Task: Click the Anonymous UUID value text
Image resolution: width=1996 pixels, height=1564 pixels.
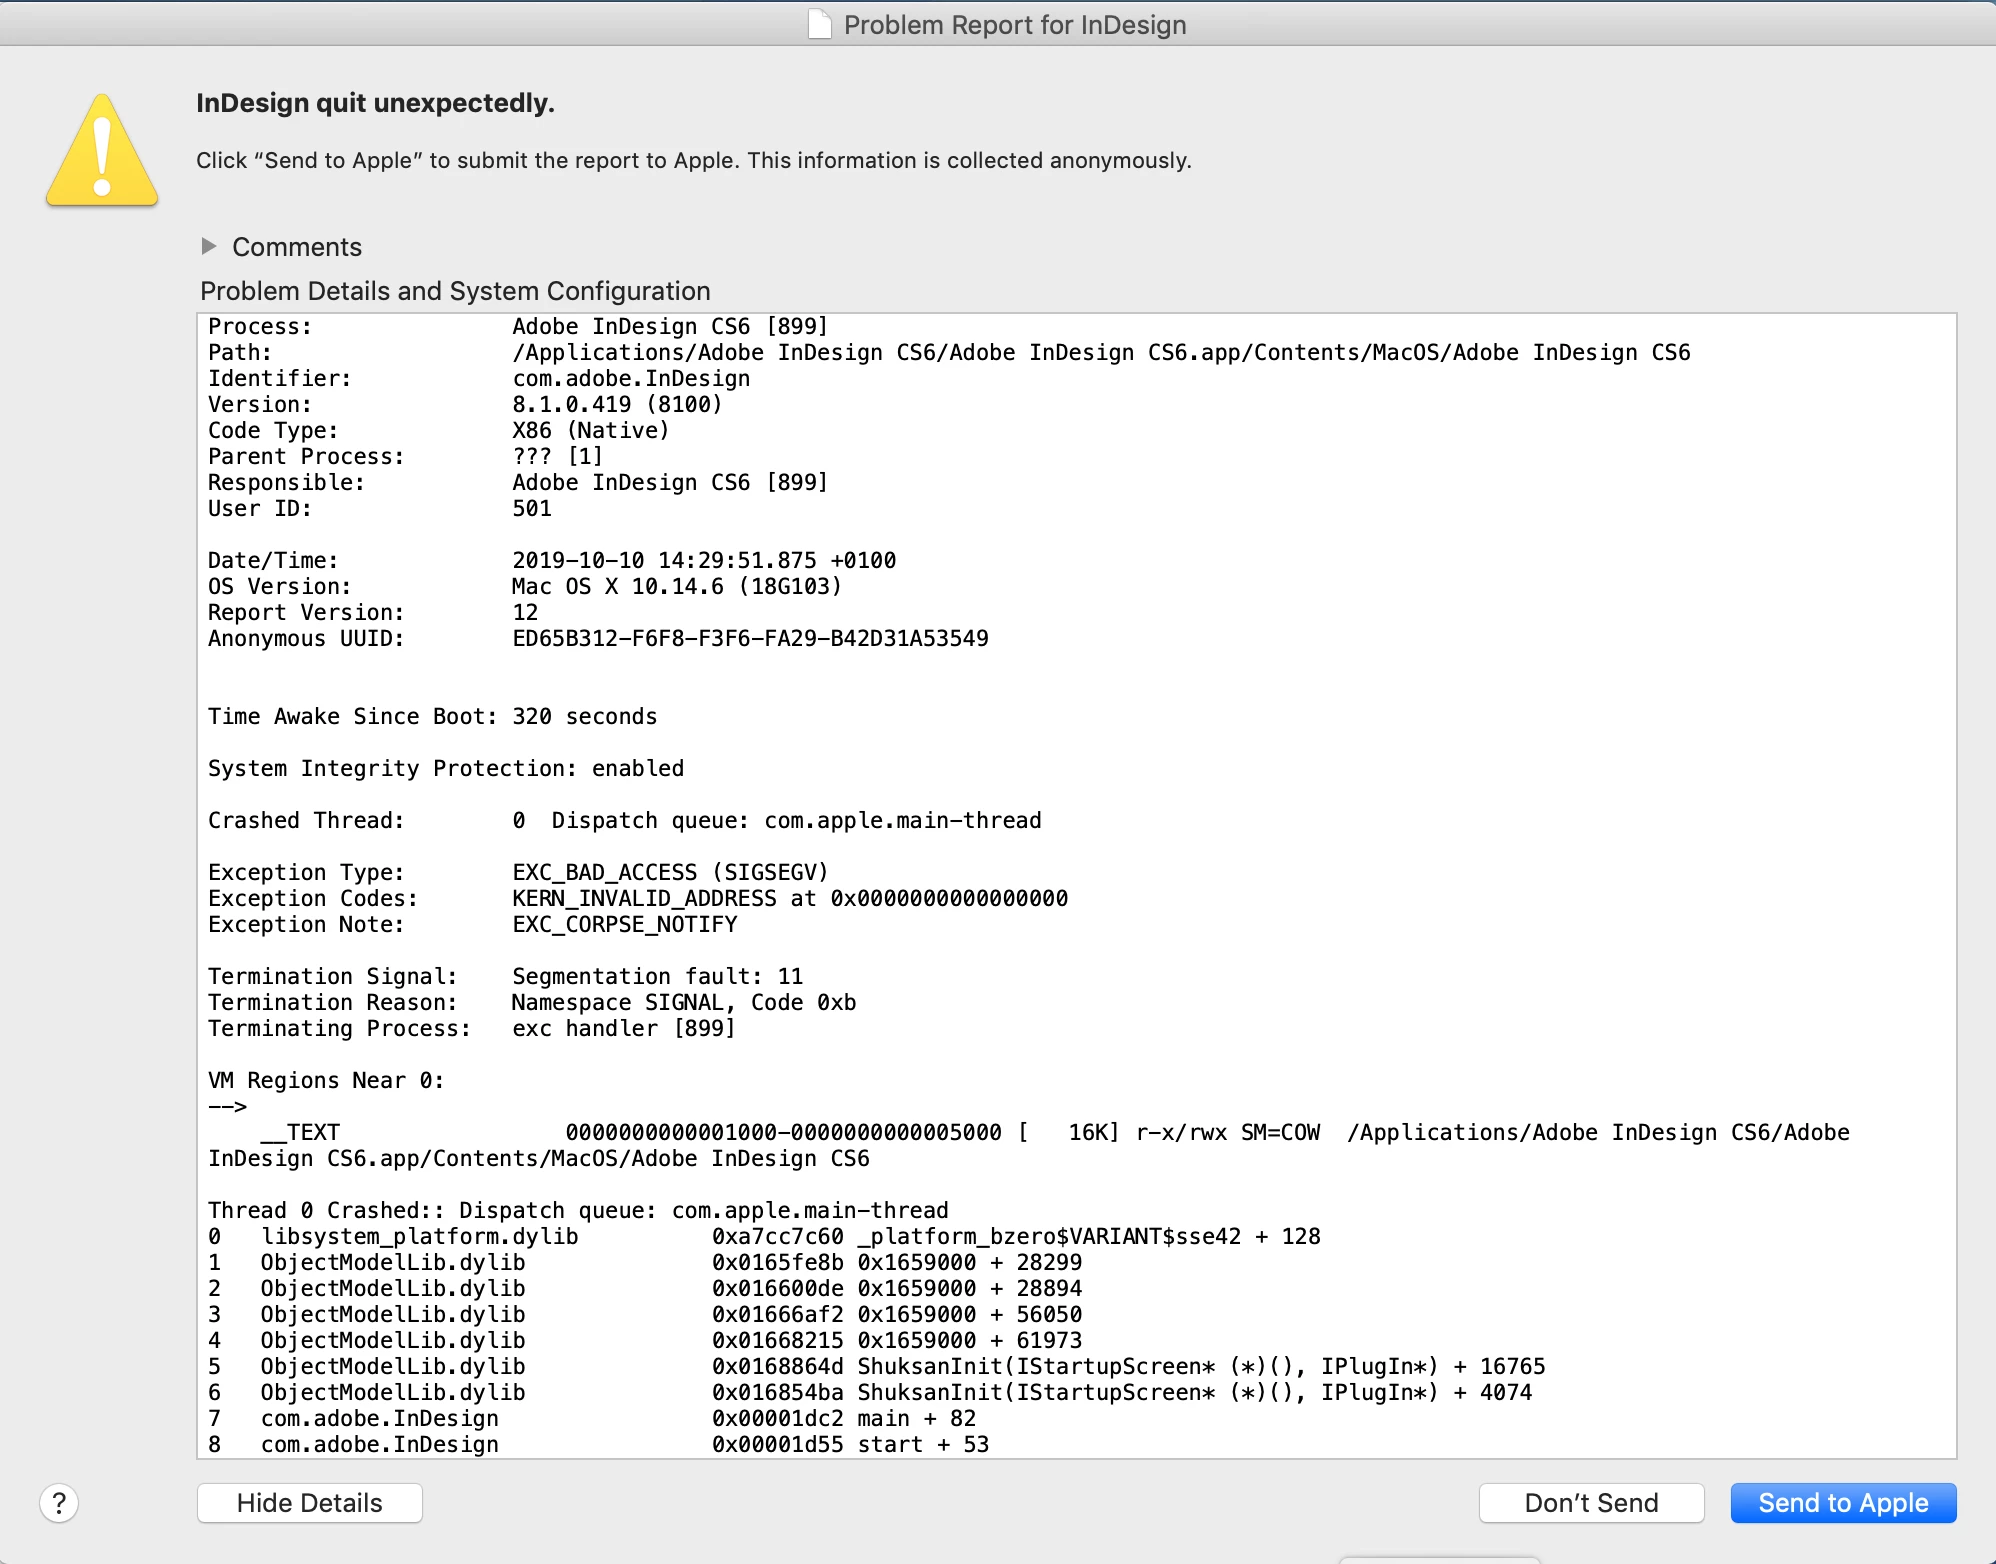Action: [750, 638]
